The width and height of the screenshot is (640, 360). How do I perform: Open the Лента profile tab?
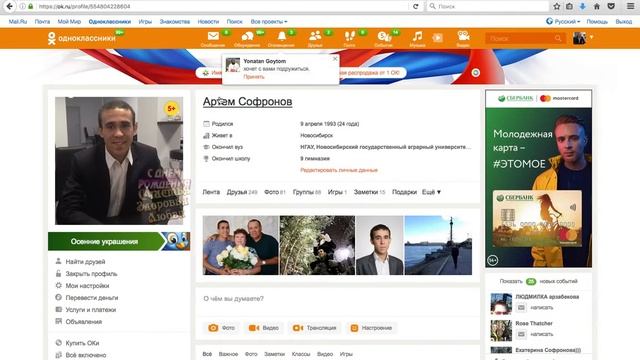(211, 192)
